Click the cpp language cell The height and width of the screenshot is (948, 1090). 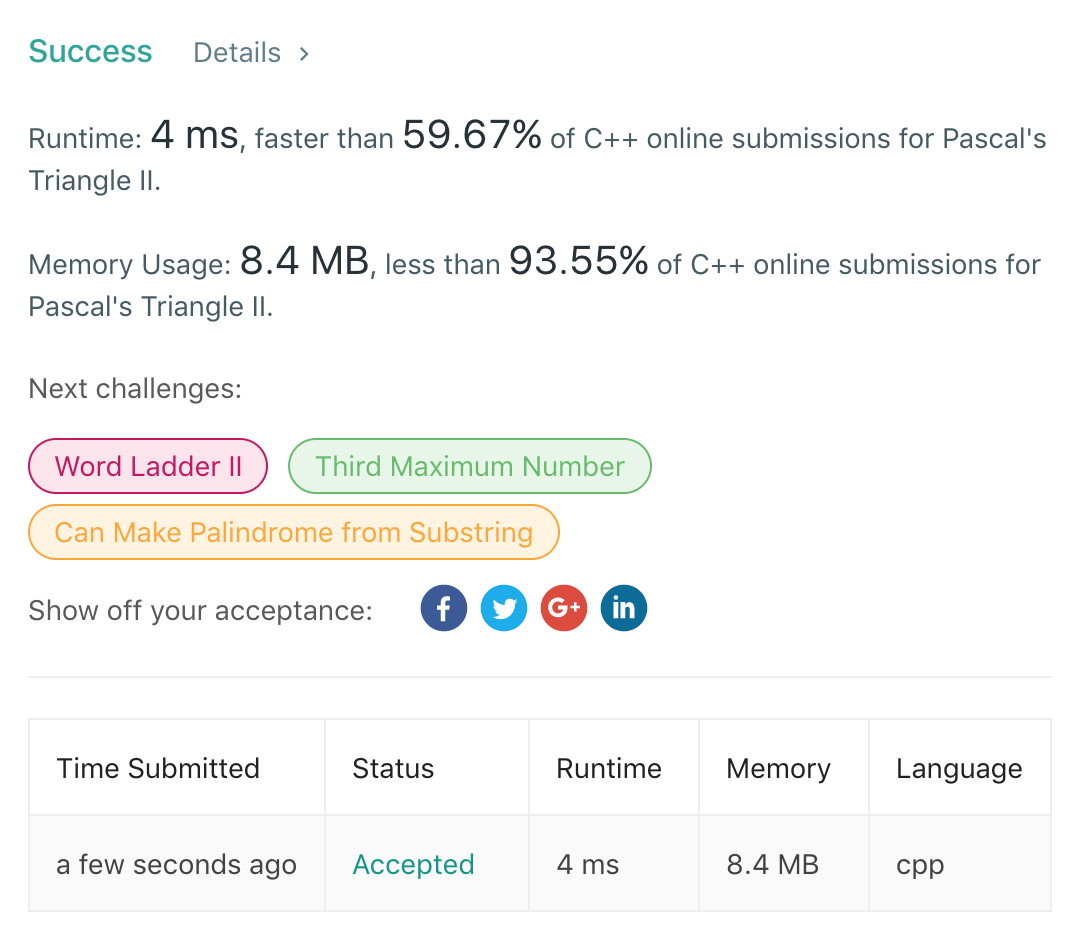point(920,864)
